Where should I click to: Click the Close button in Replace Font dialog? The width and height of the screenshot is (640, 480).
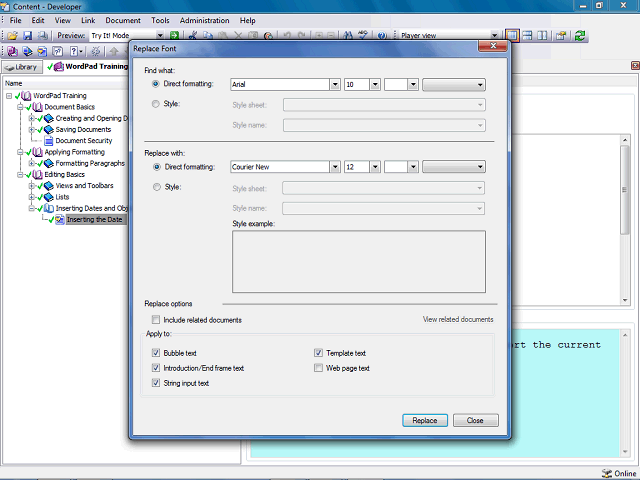pos(476,420)
